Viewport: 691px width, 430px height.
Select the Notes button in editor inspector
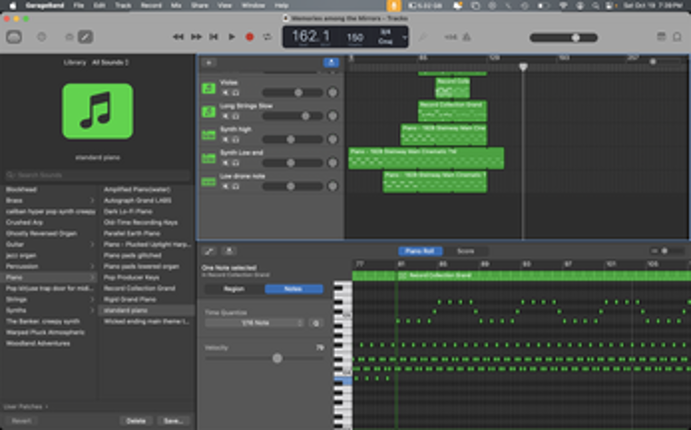(293, 289)
